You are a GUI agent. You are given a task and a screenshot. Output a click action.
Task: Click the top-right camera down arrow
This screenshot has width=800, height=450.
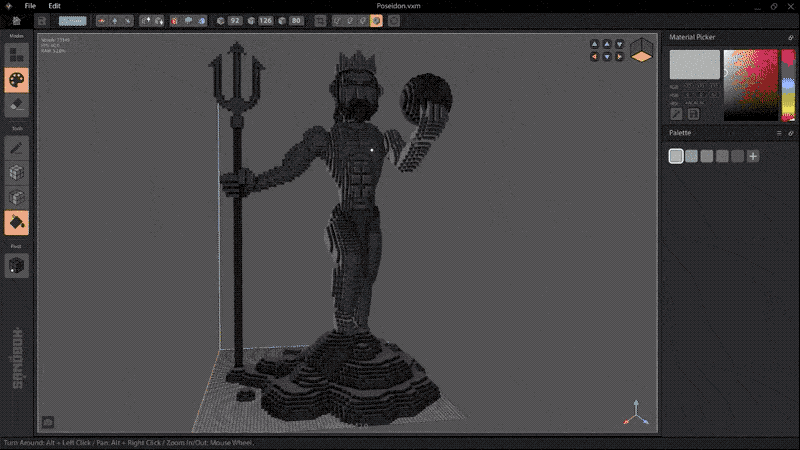click(619, 44)
